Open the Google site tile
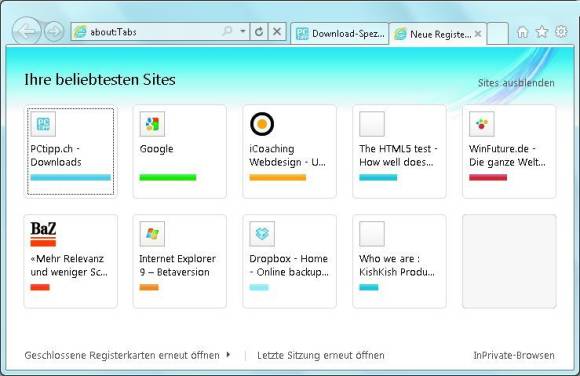The height and width of the screenshot is (376, 580). 179,151
